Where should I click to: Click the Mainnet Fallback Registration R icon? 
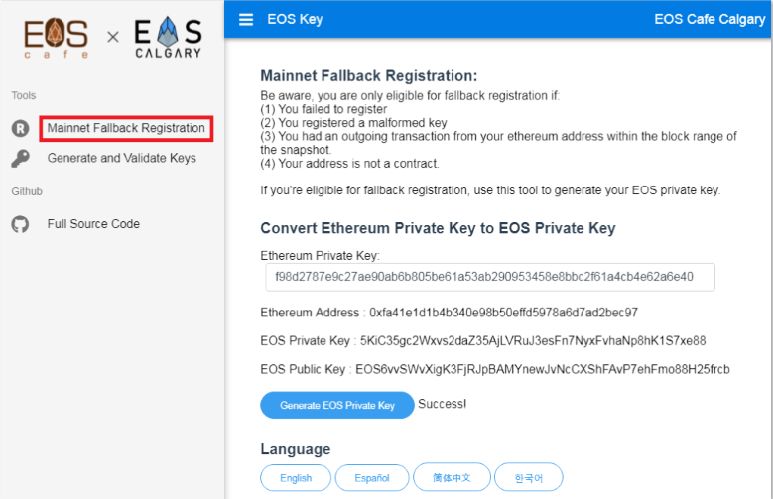(x=20, y=129)
